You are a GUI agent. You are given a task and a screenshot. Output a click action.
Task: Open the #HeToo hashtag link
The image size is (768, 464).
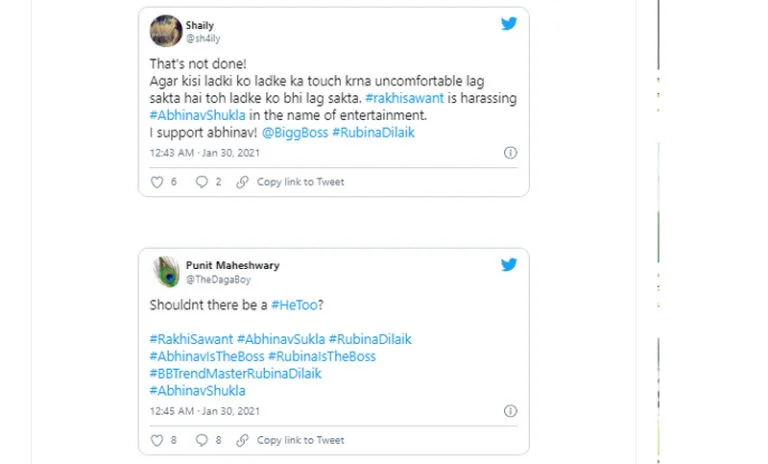[294, 305]
